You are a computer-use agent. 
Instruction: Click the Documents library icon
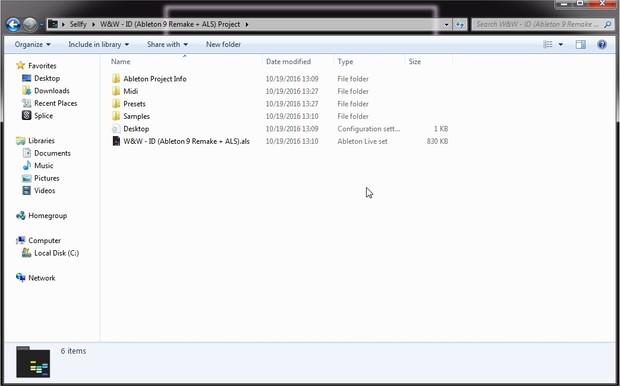26,153
